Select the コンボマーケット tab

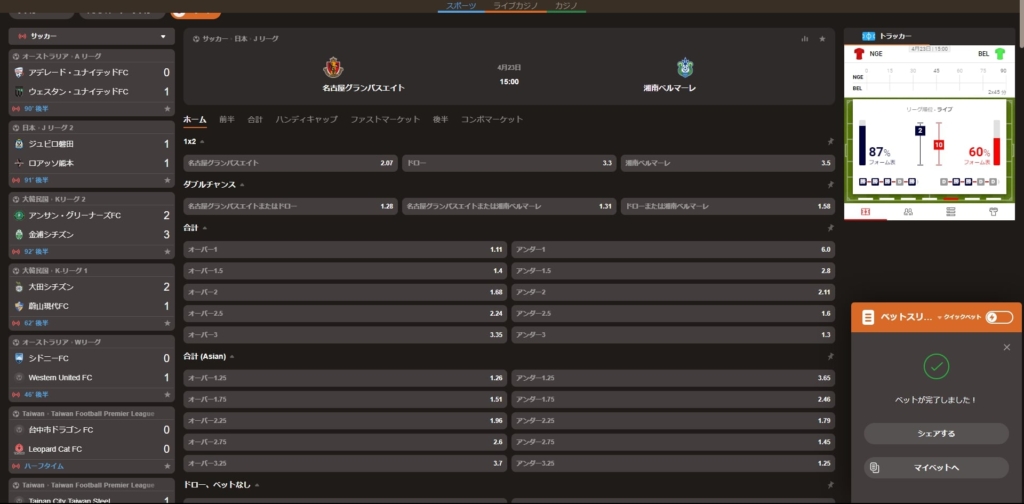492,119
